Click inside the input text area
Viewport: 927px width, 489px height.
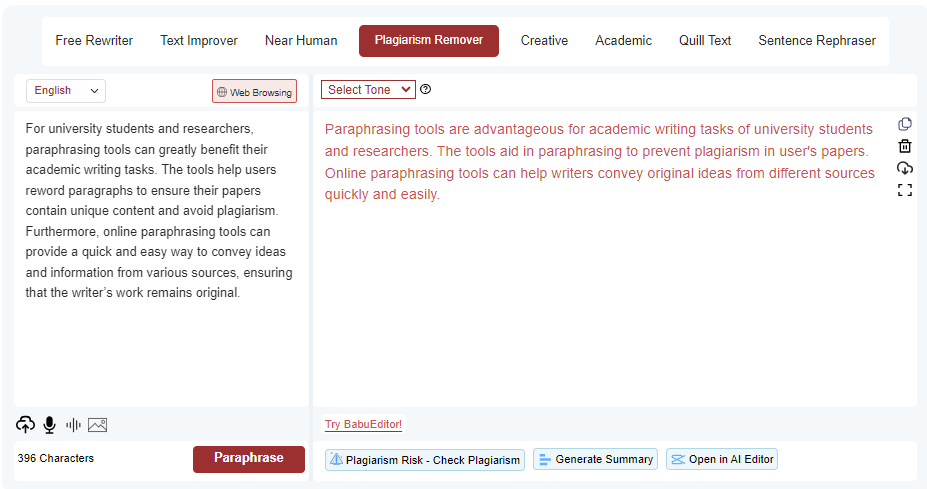click(x=161, y=258)
